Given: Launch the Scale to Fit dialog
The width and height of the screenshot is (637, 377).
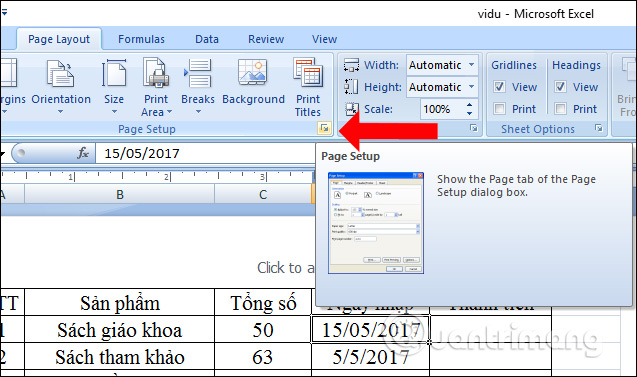Looking at the screenshot, I should (474, 128).
